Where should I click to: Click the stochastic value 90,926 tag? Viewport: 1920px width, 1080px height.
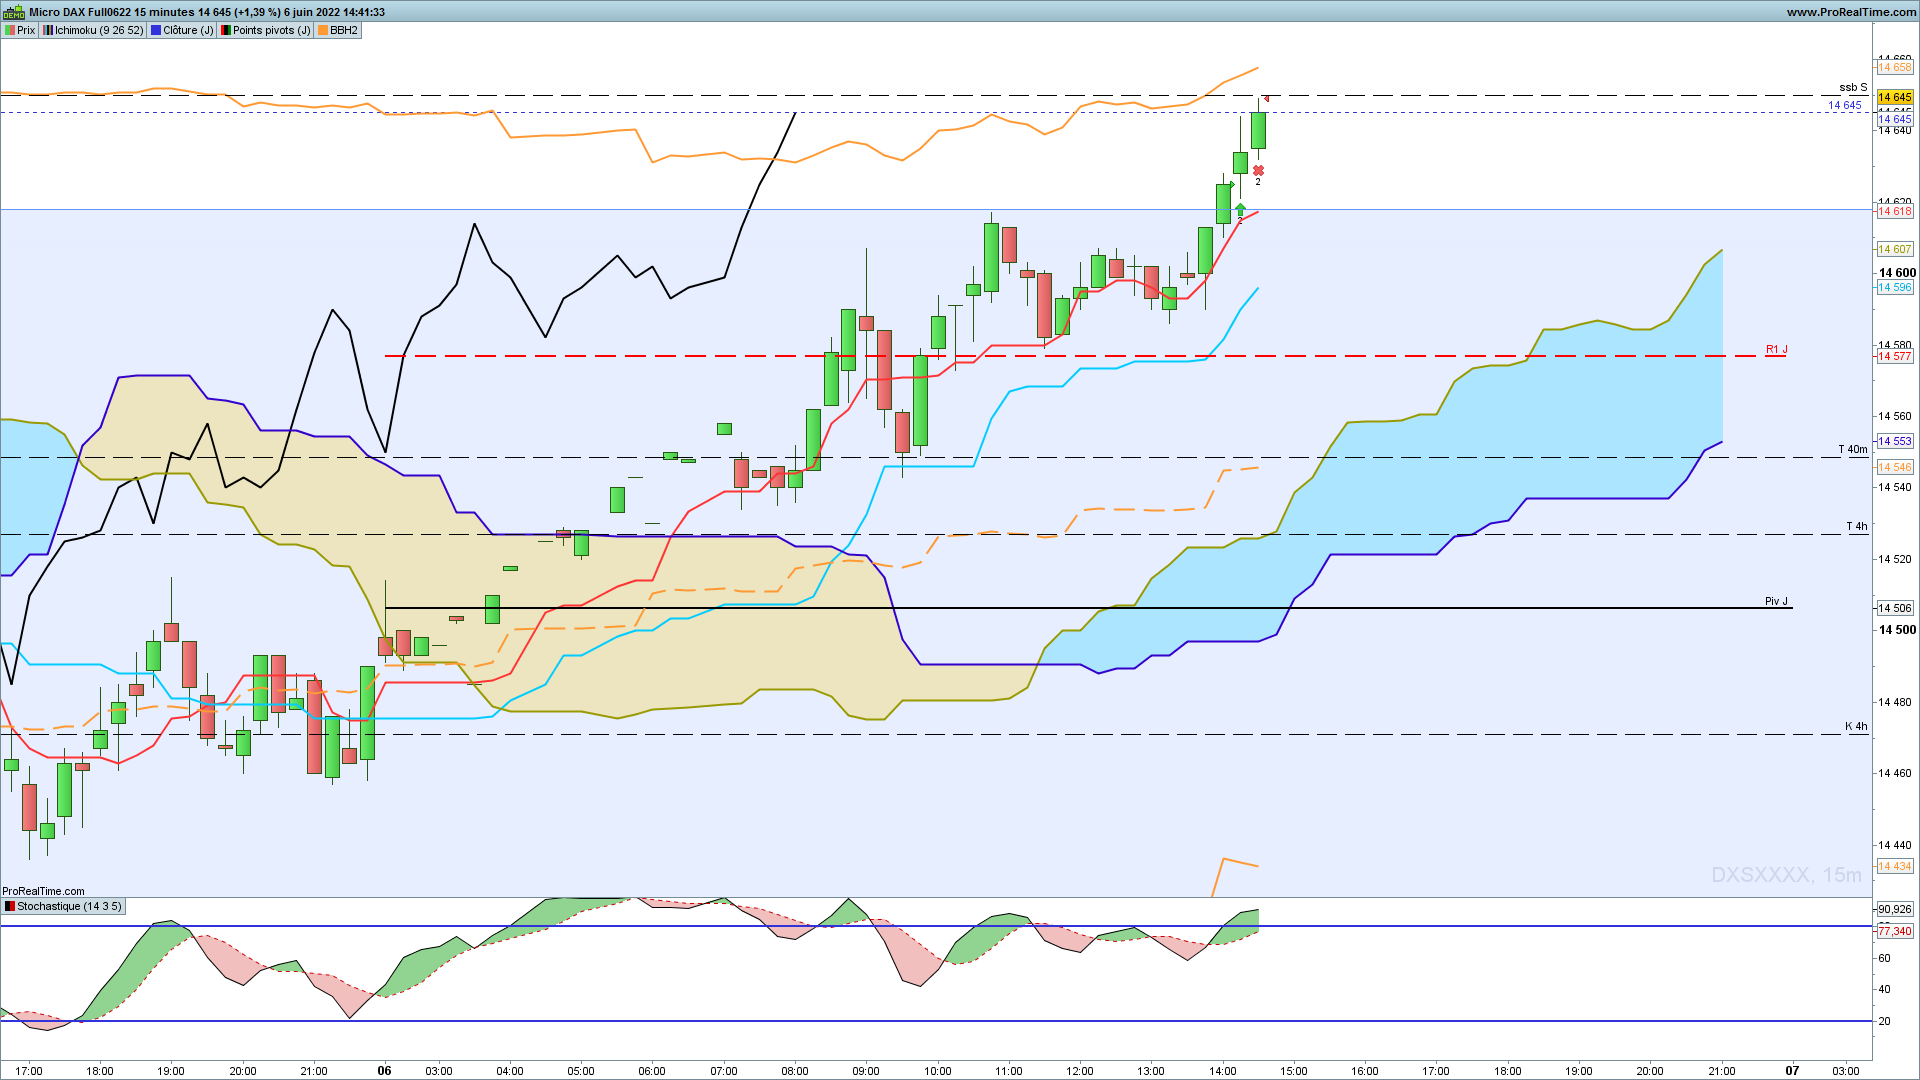1895,909
